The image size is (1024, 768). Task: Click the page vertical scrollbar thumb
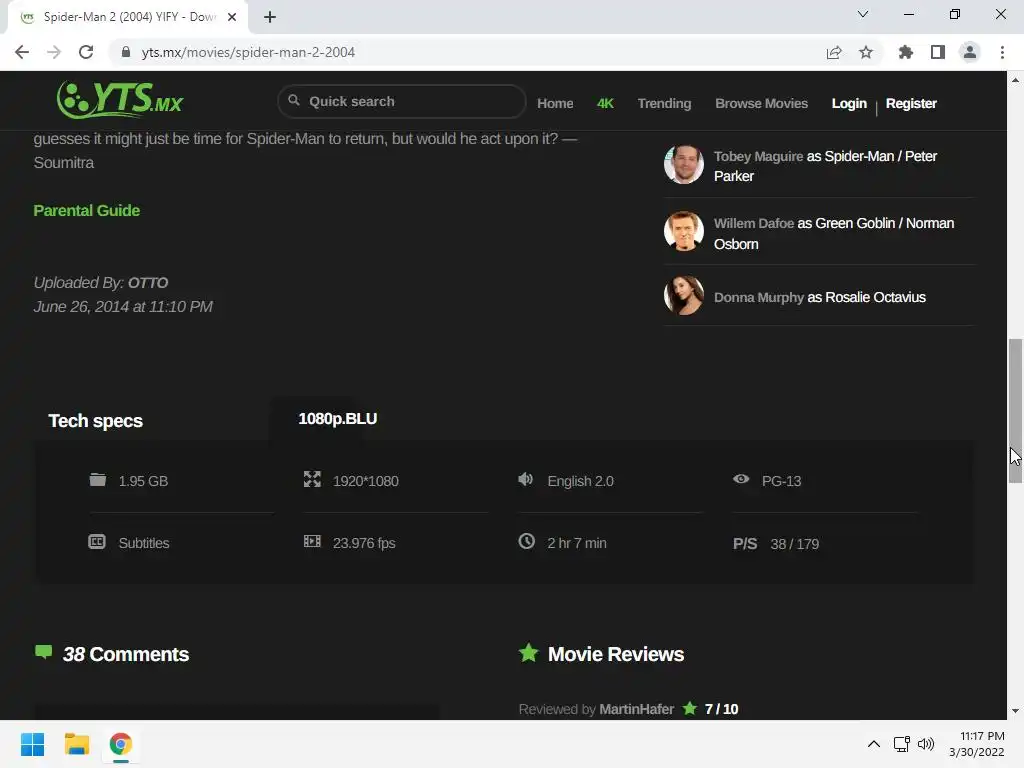tap(1015, 411)
